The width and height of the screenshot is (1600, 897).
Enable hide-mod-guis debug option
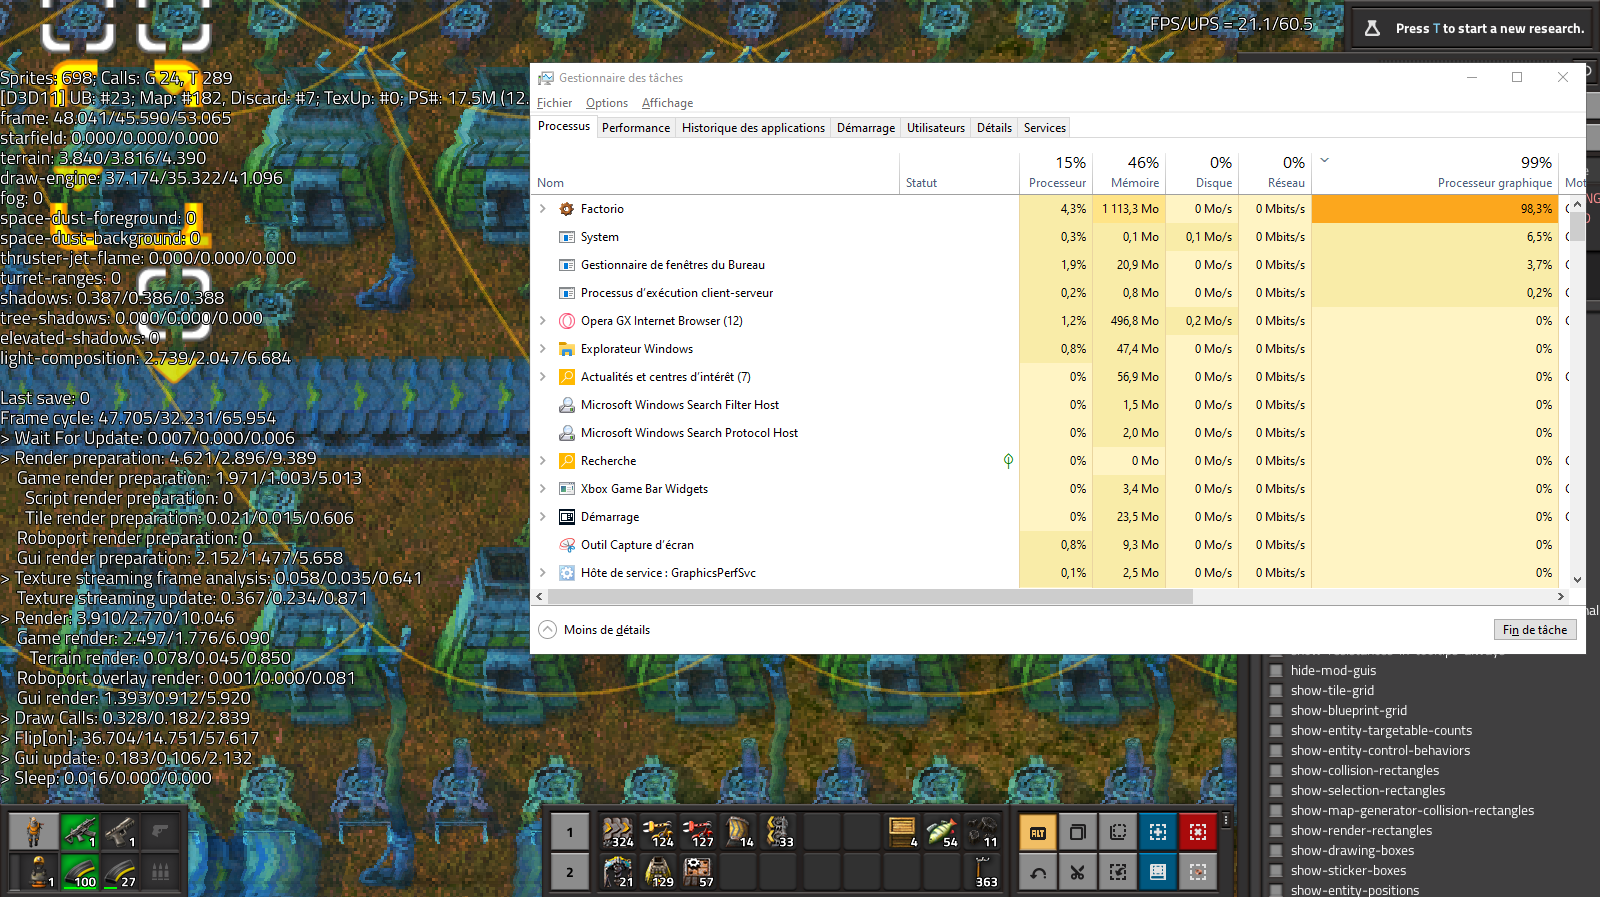point(1276,670)
